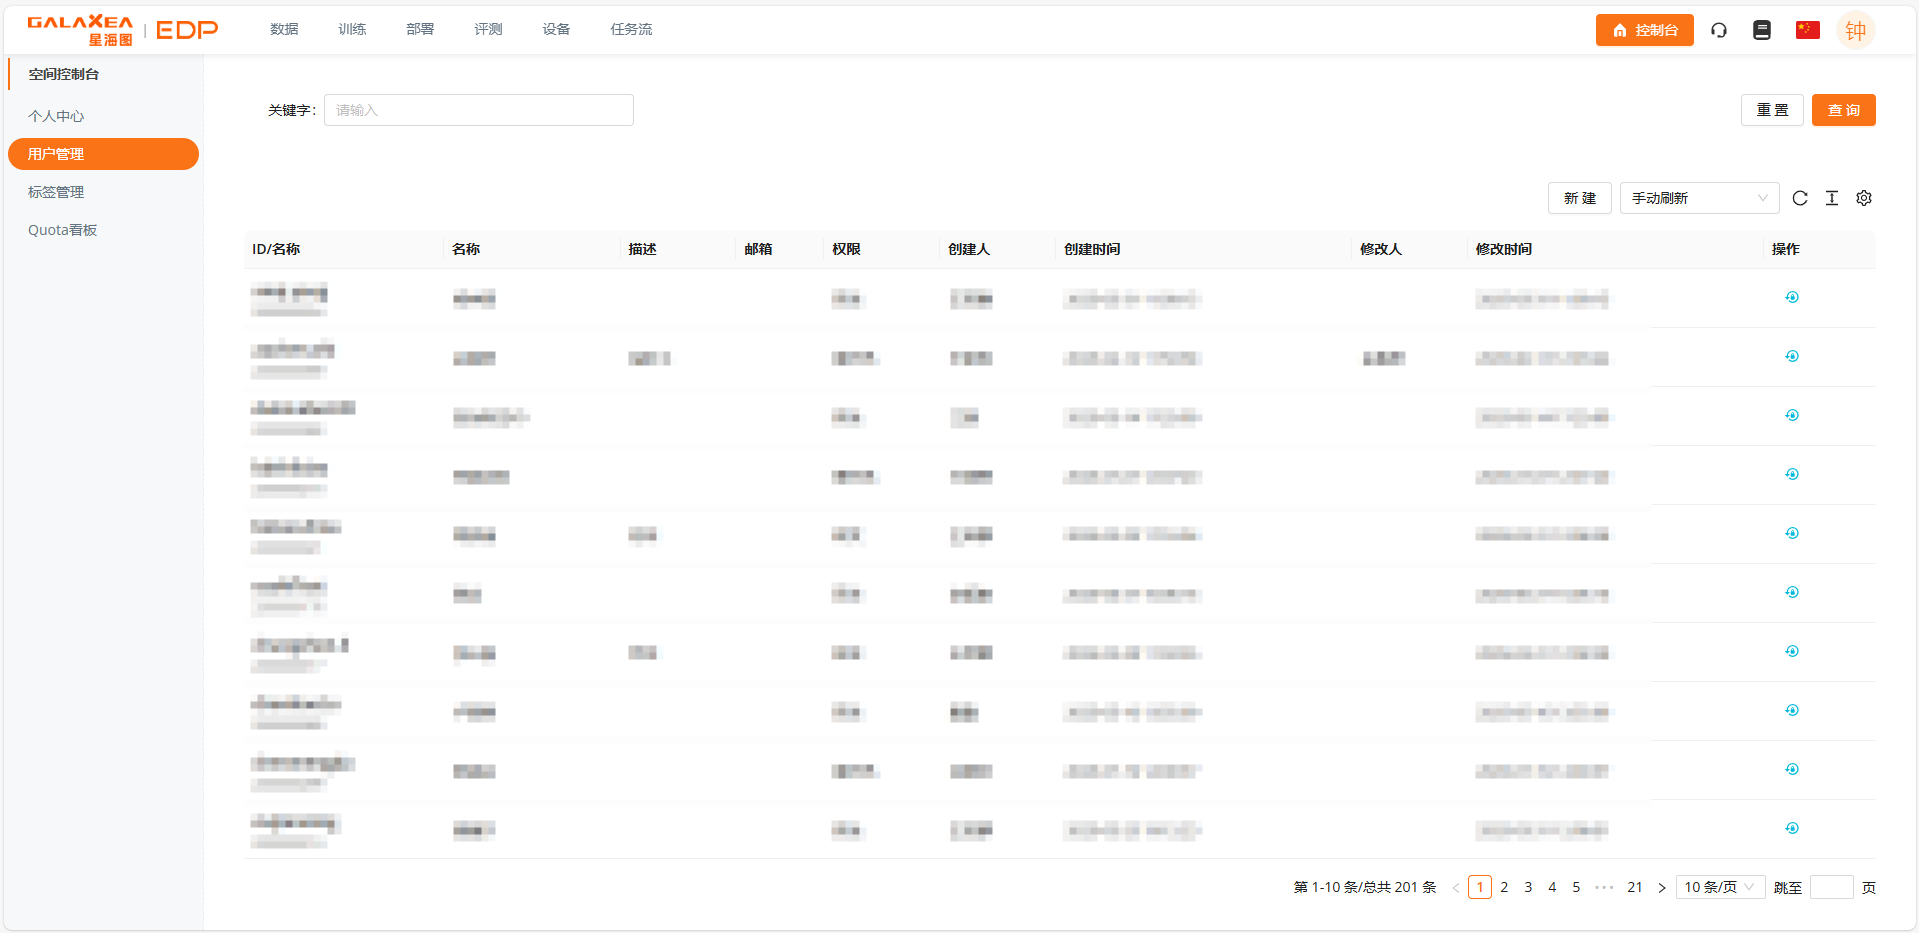Open the 钟 user avatar menu
The height and width of the screenshot is (933, 1919).
pos(1855,30)
